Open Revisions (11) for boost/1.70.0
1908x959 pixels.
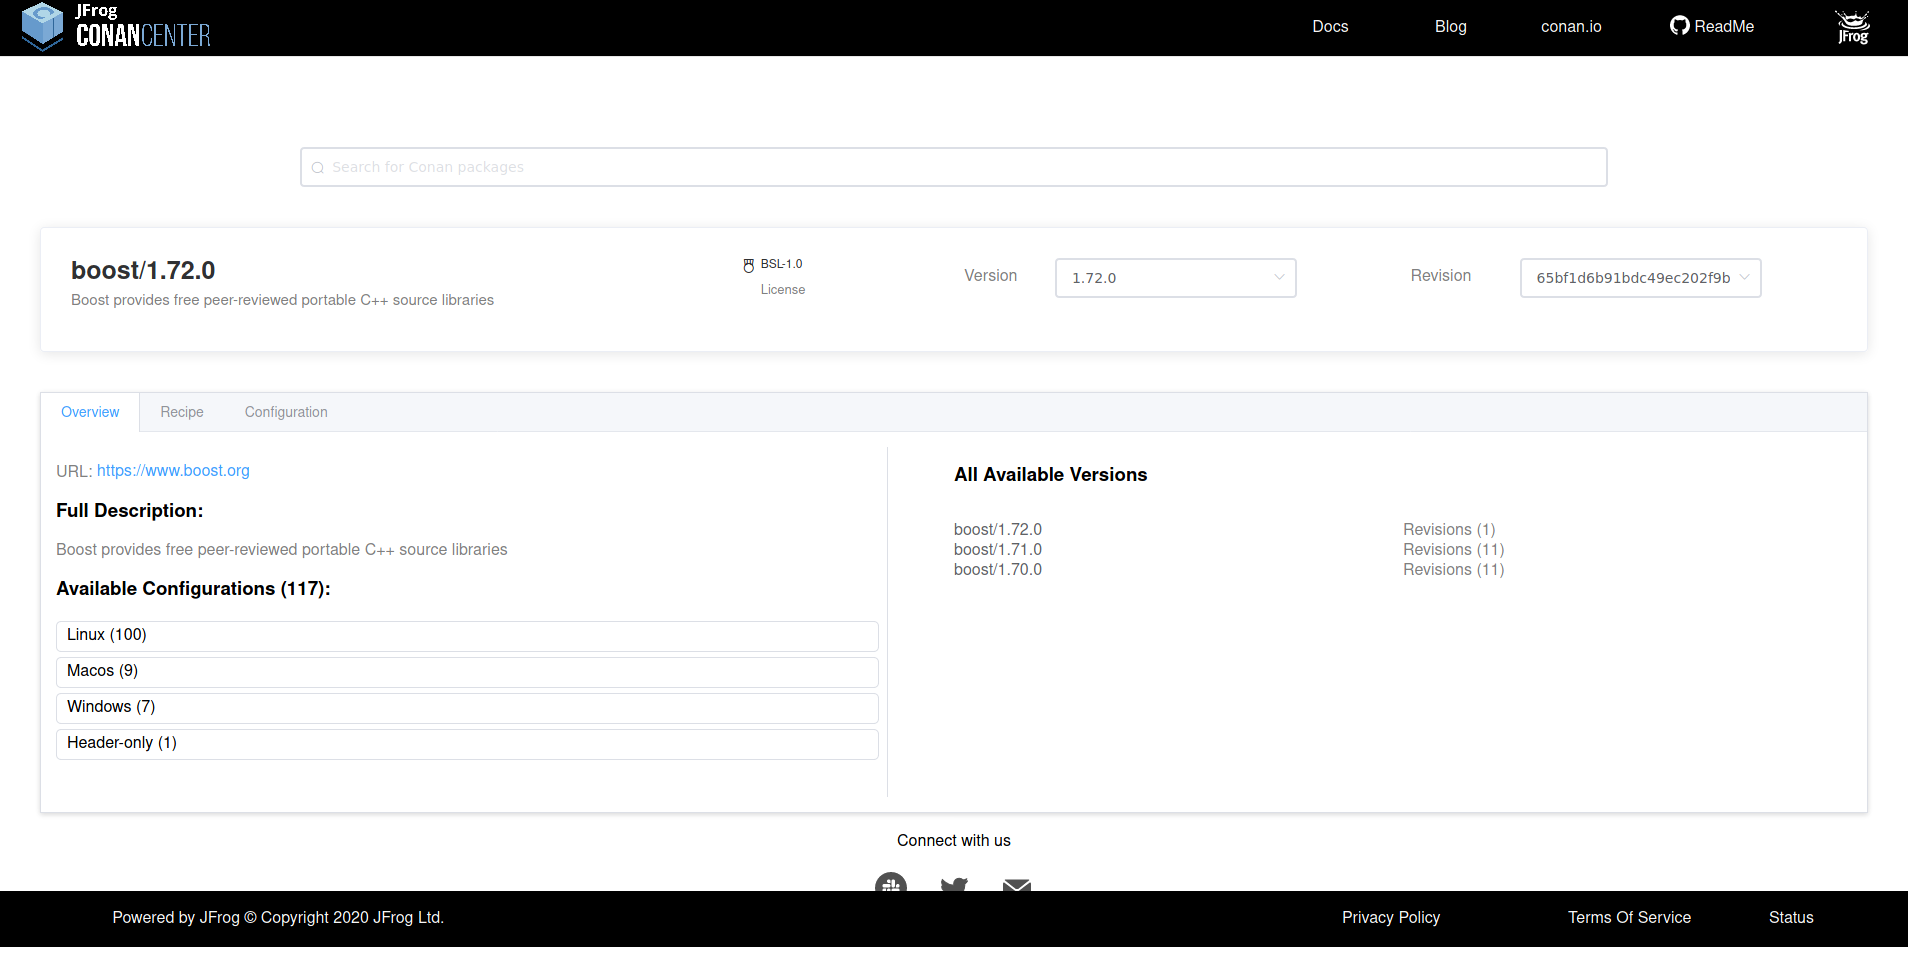pyautogui.click(x=1454, y=569)
